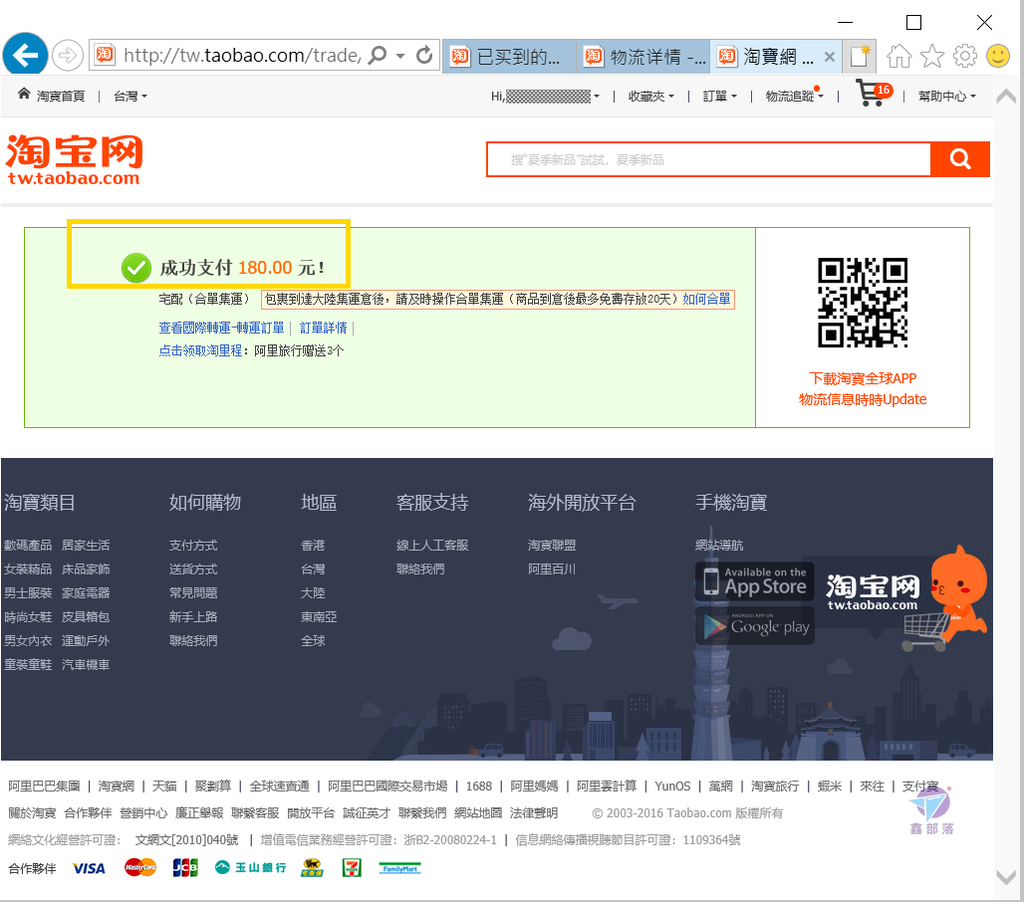Expand the 物流追蹤 dropdown
The width and height of the screenshot is (1024, 902).
pyautogui.click(x=794, y=96)
